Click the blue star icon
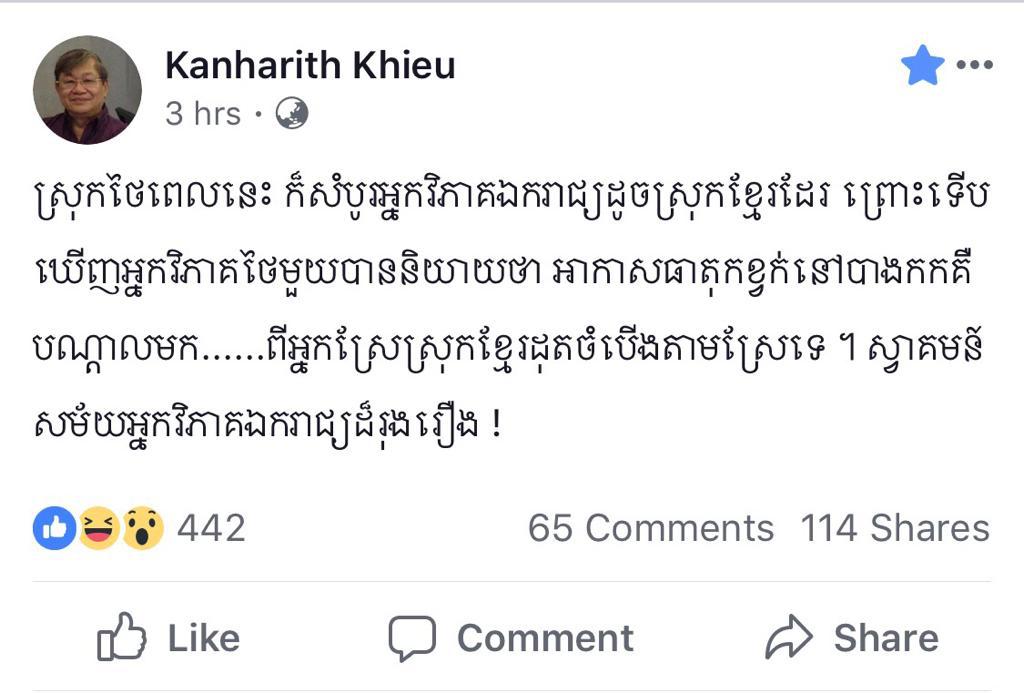The height and width of the screenshot is (694, 1024). click(x=922, y=66)
